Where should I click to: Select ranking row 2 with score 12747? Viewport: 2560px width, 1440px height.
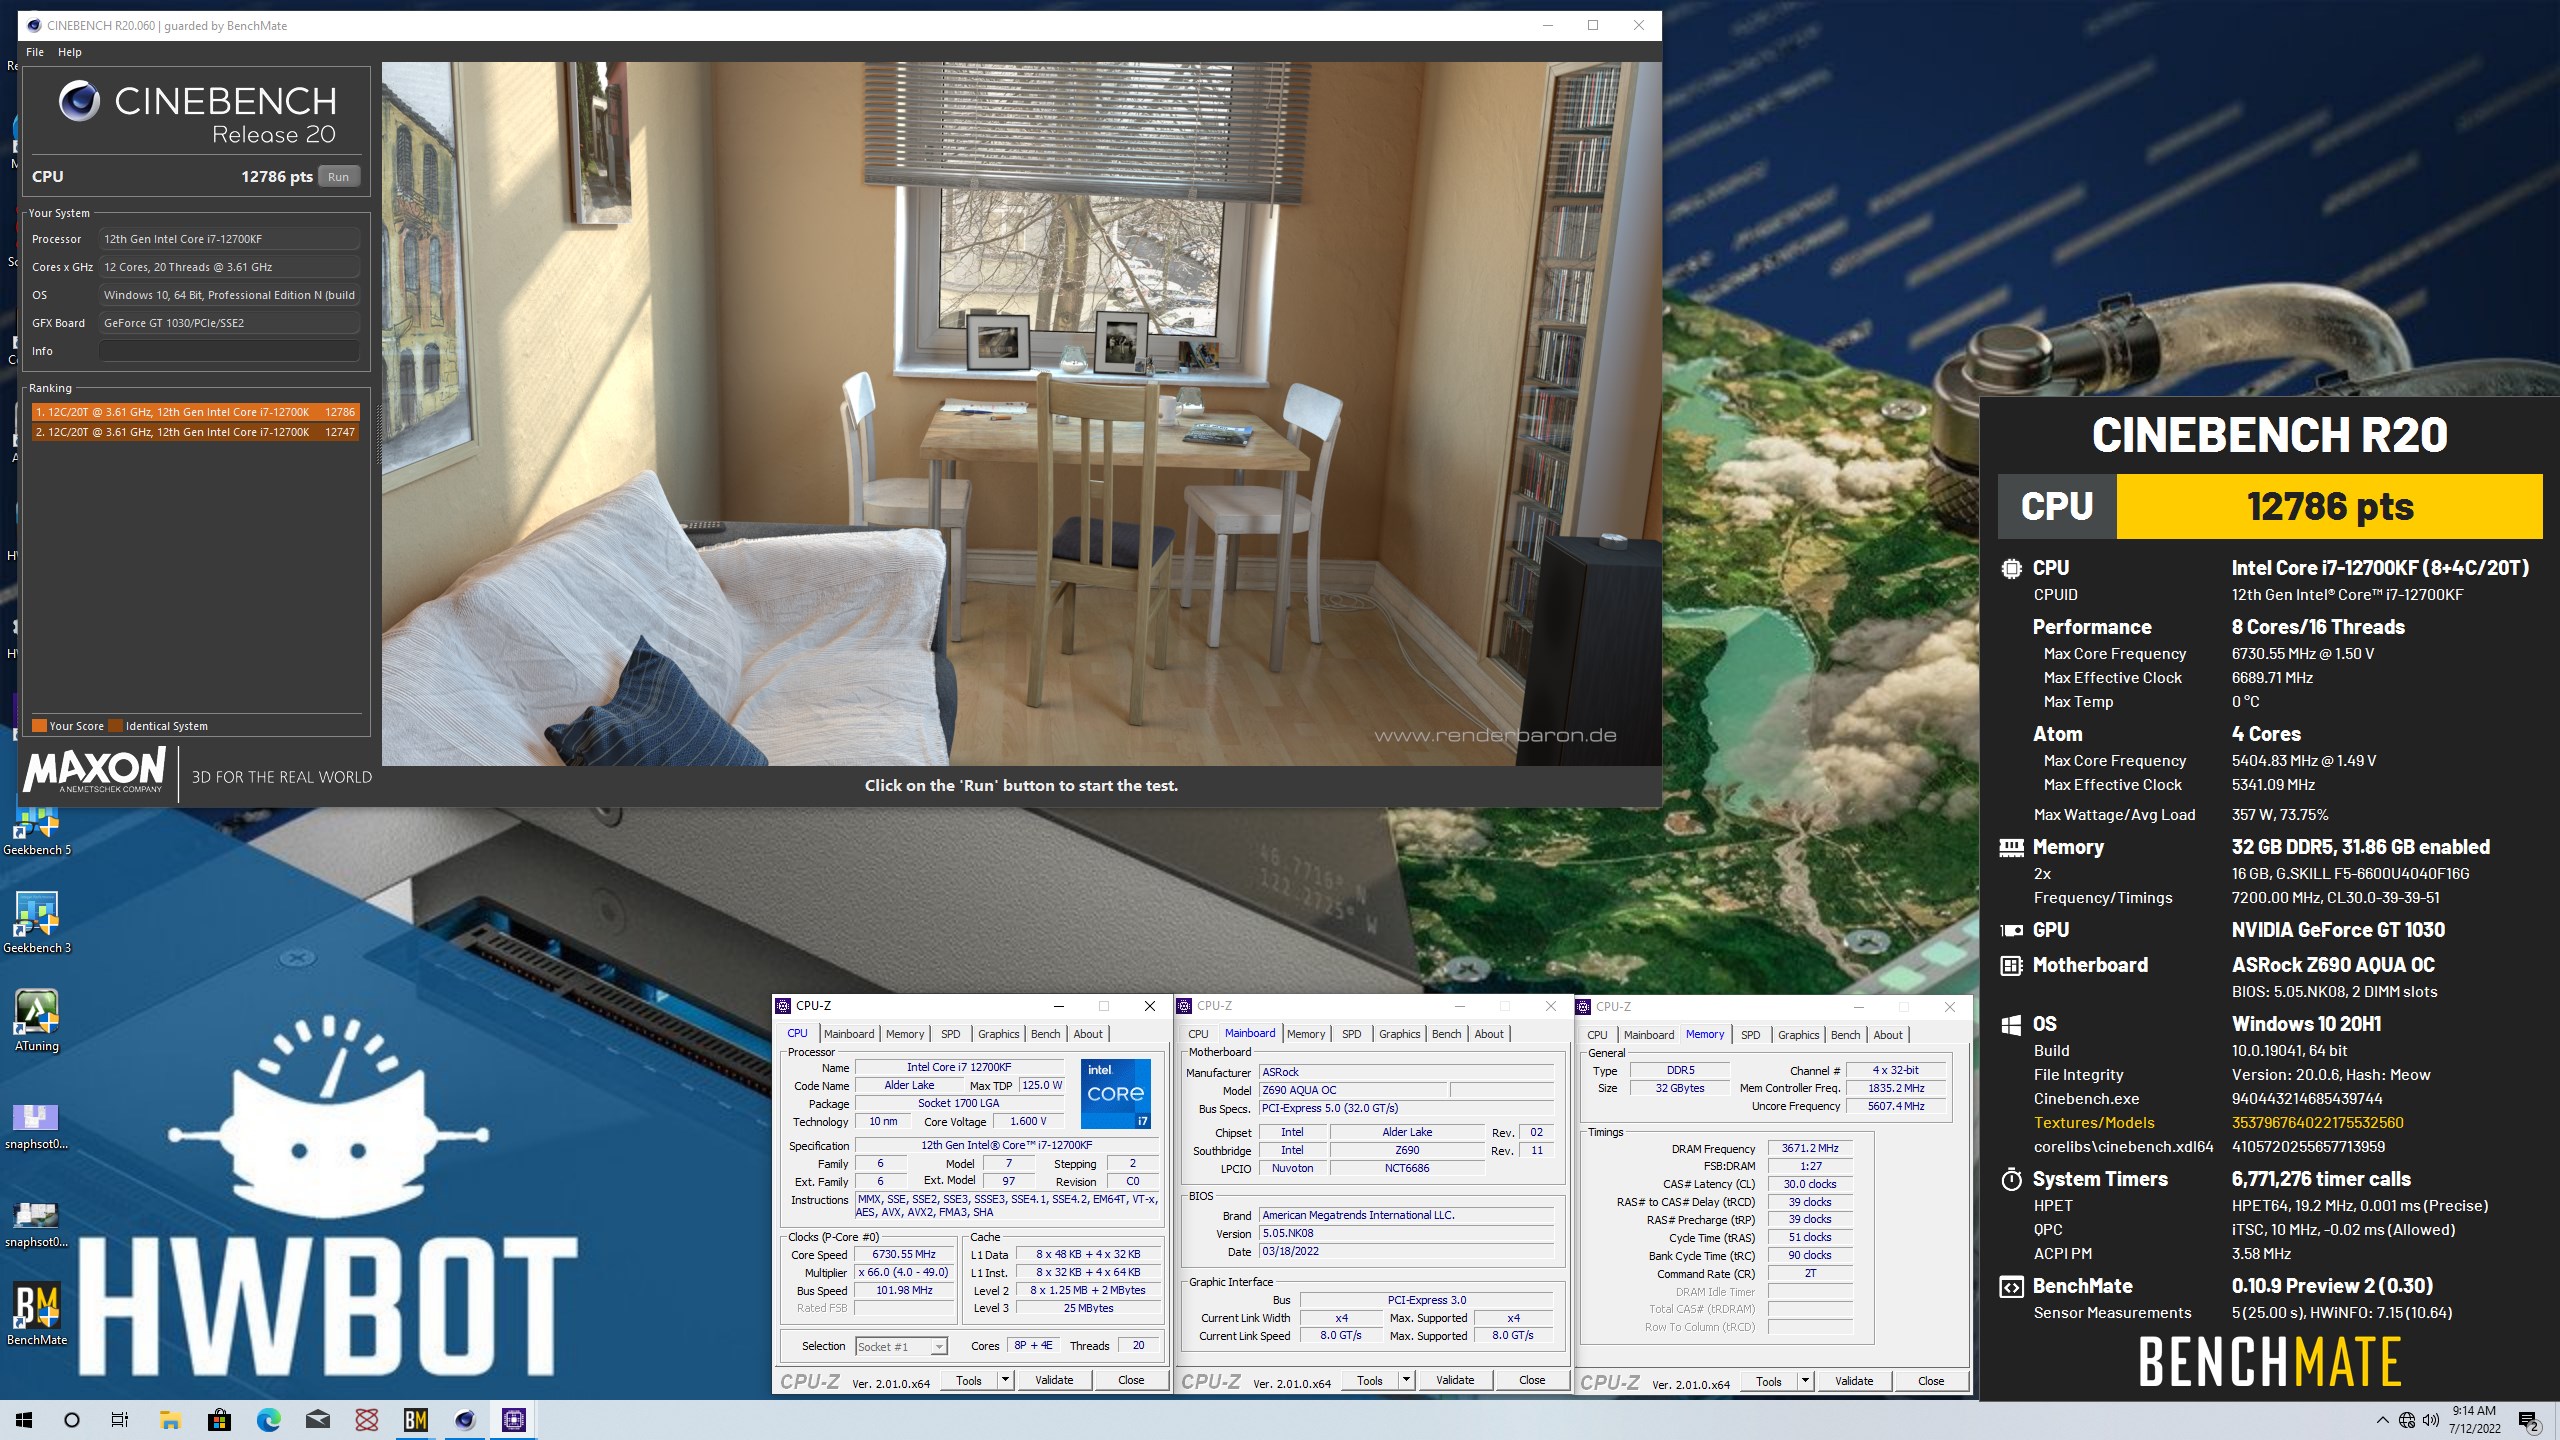(x=195, y=432)
